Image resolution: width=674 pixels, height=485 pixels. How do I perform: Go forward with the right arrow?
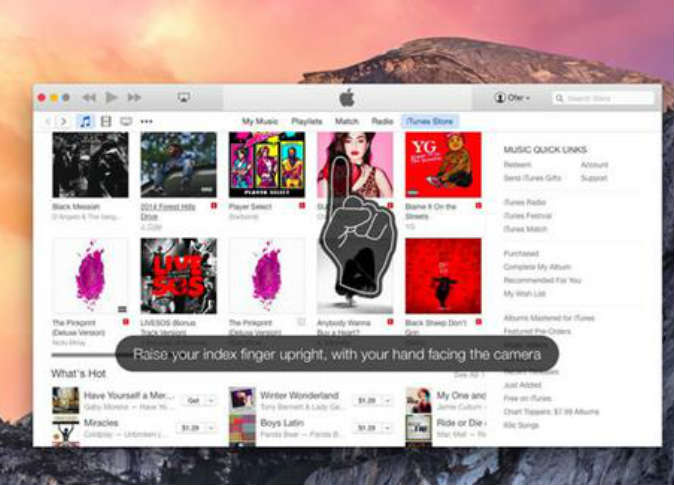pyautogui.click(x=63, y=121)
